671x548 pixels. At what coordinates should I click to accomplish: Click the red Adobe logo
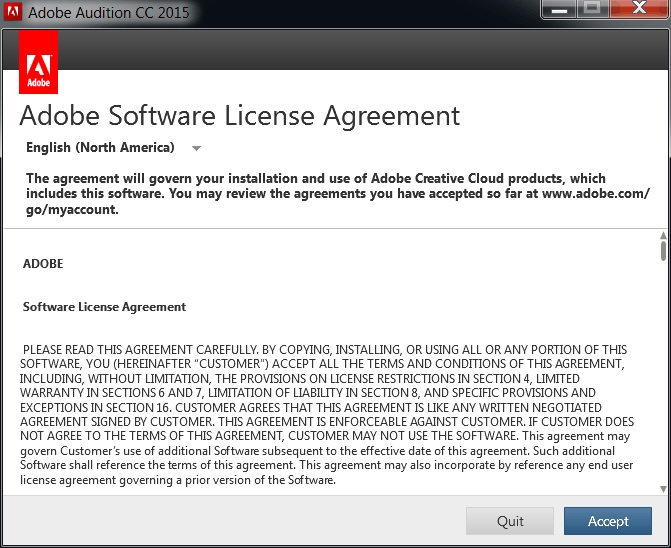pos(39,62)
